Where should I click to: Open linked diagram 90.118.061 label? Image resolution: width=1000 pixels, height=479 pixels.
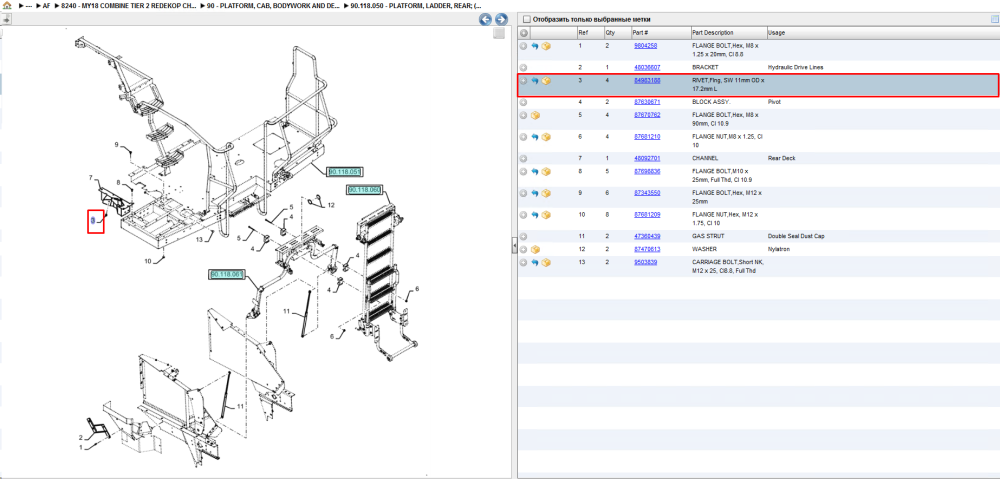point(226,274)
